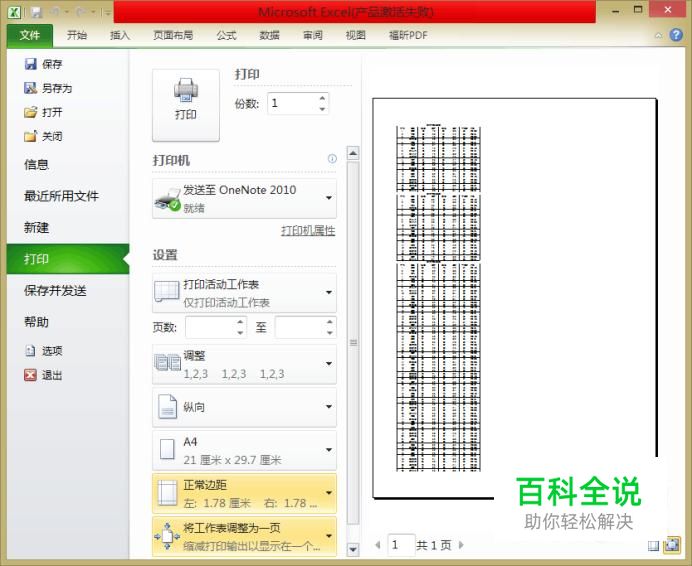Screen dimensions: 692x566
Task: Open Save & Send (保存并发送)
Action: (55, 291)
